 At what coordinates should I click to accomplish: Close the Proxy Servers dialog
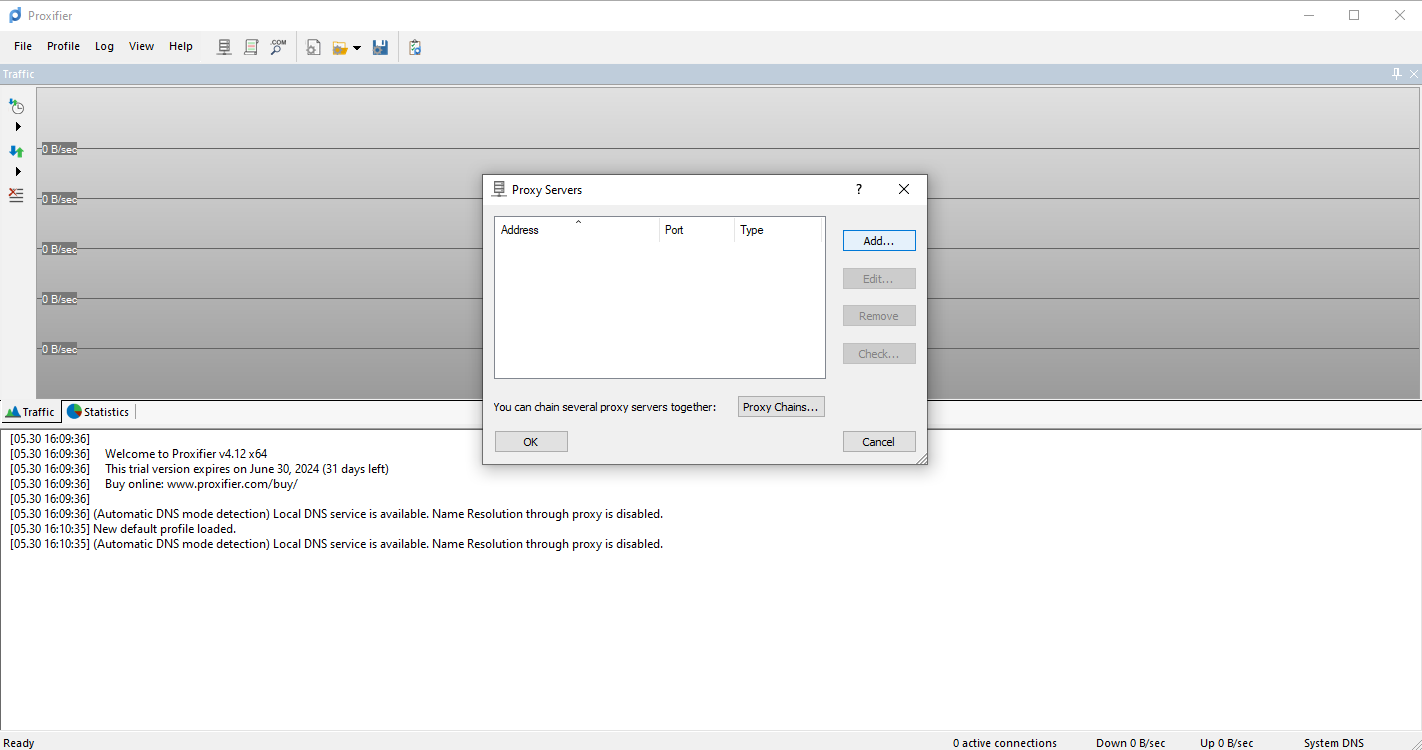[x=904, y=189]
